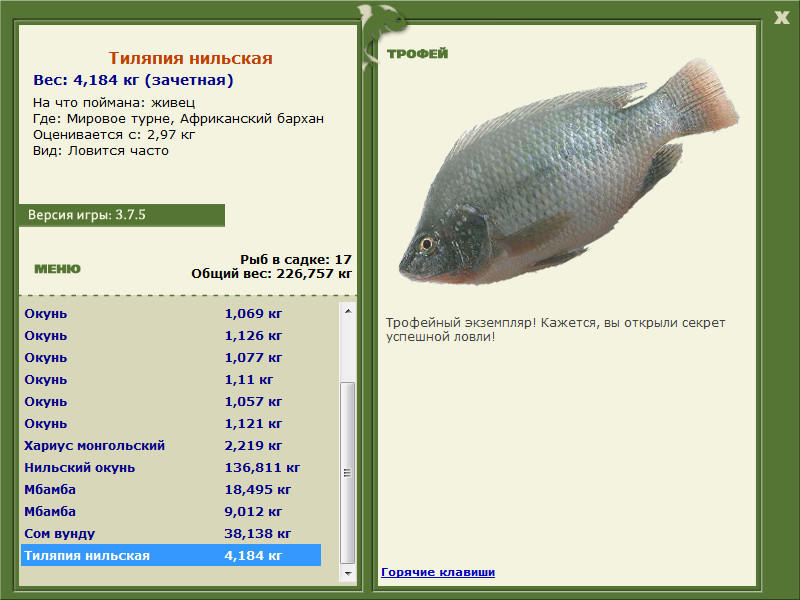Select Окунь 1,11 кг entry
Screen dimensions: 800x600
tap(171, 380)
